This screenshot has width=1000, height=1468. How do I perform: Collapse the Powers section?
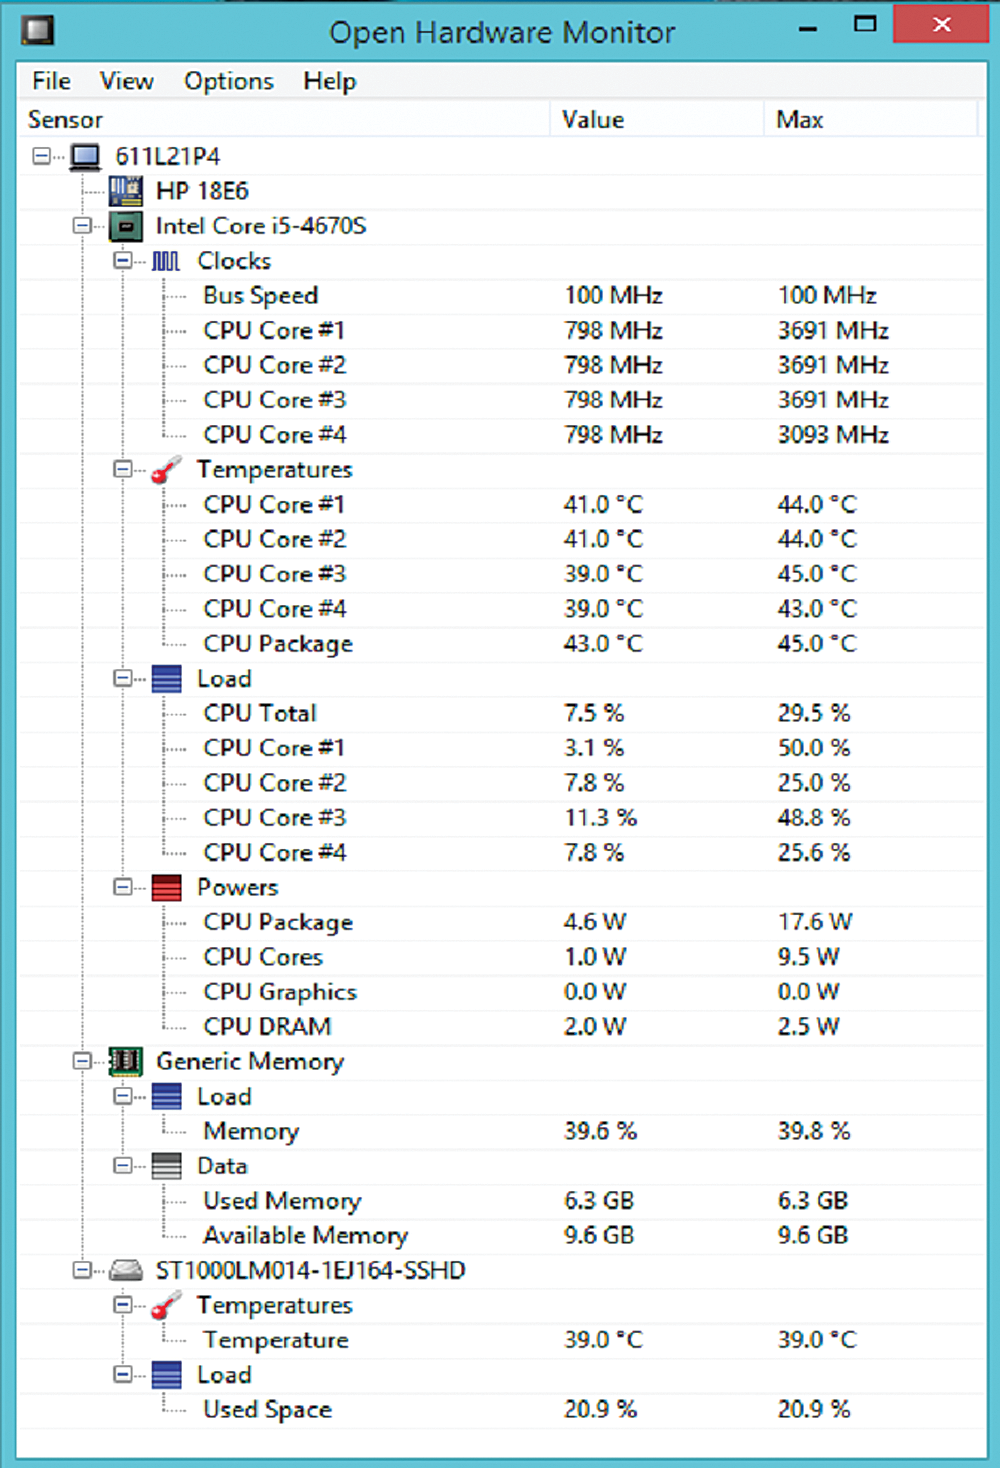pos(122,887)
